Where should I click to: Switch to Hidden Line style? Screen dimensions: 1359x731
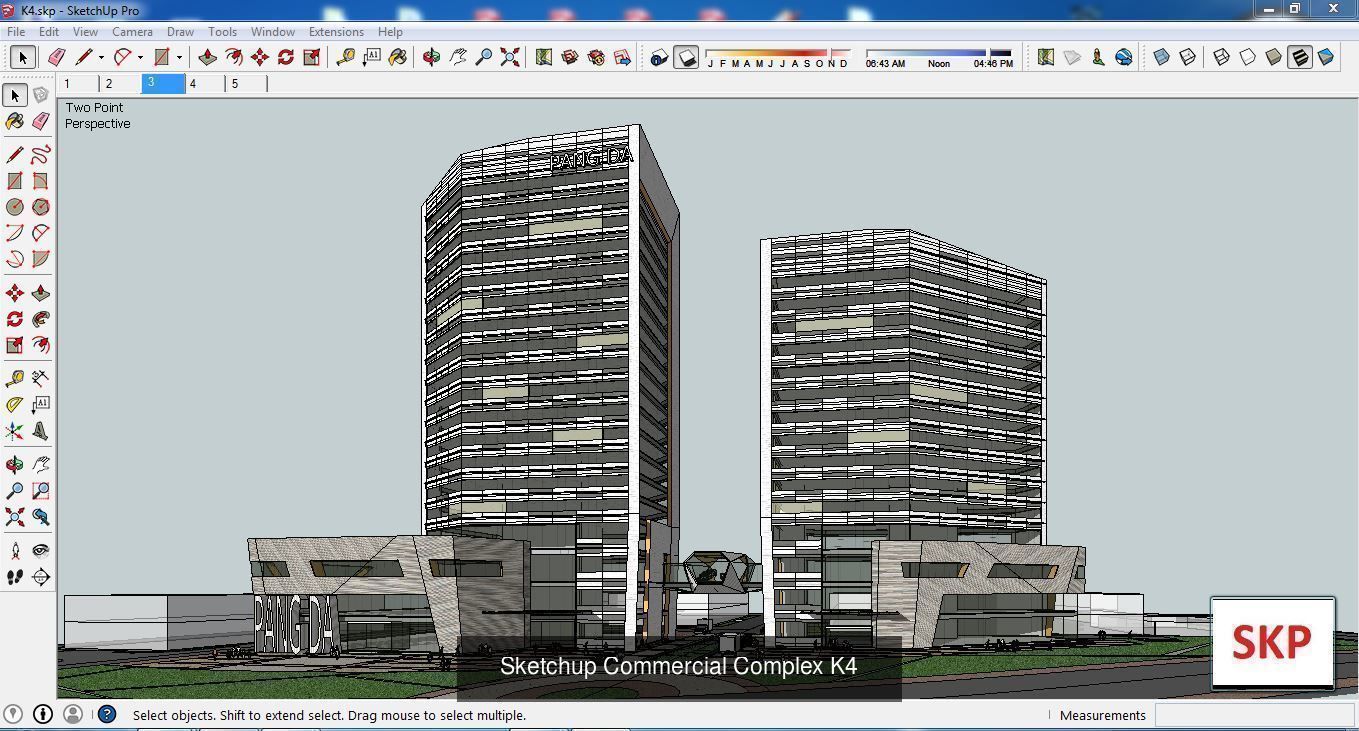(x=1248, y=57)
